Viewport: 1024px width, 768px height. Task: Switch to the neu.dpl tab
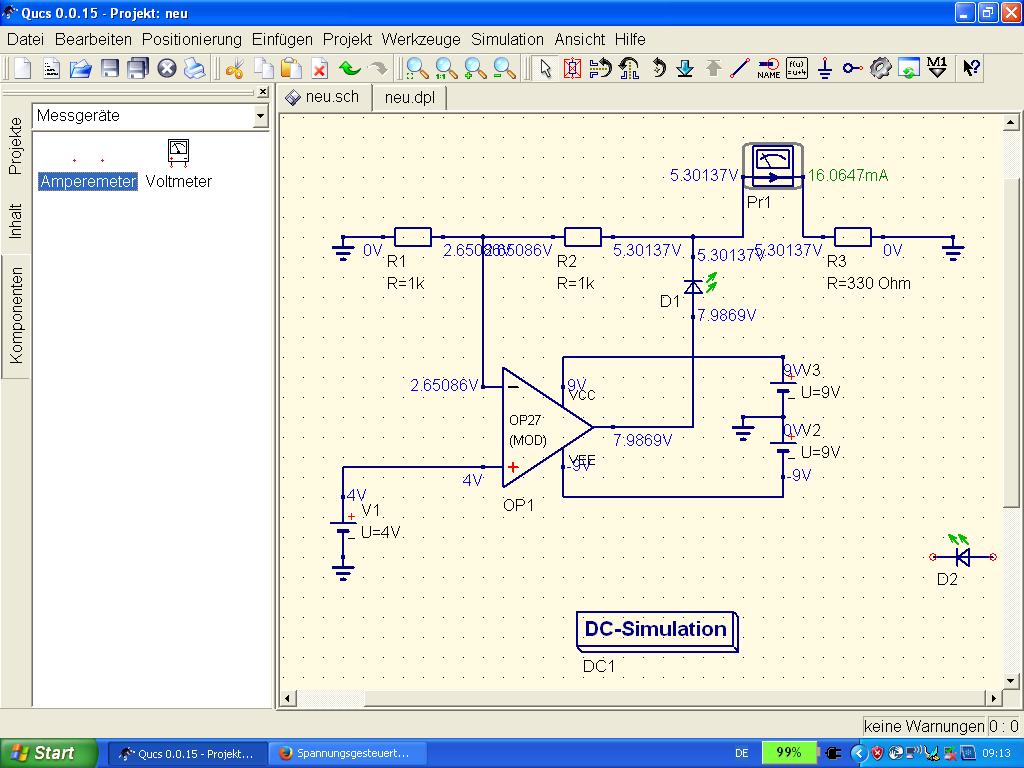409,98
